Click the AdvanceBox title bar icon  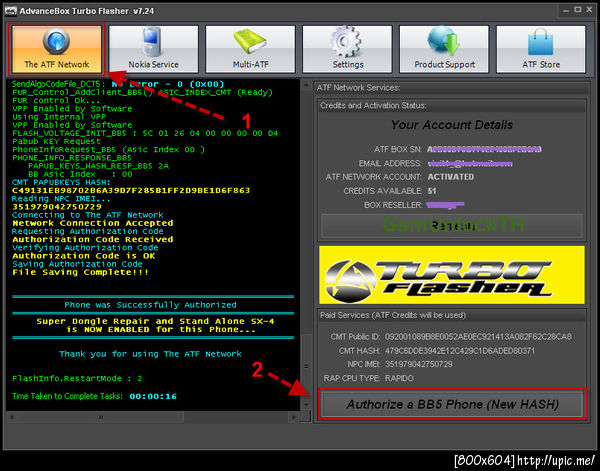point(11,11)
